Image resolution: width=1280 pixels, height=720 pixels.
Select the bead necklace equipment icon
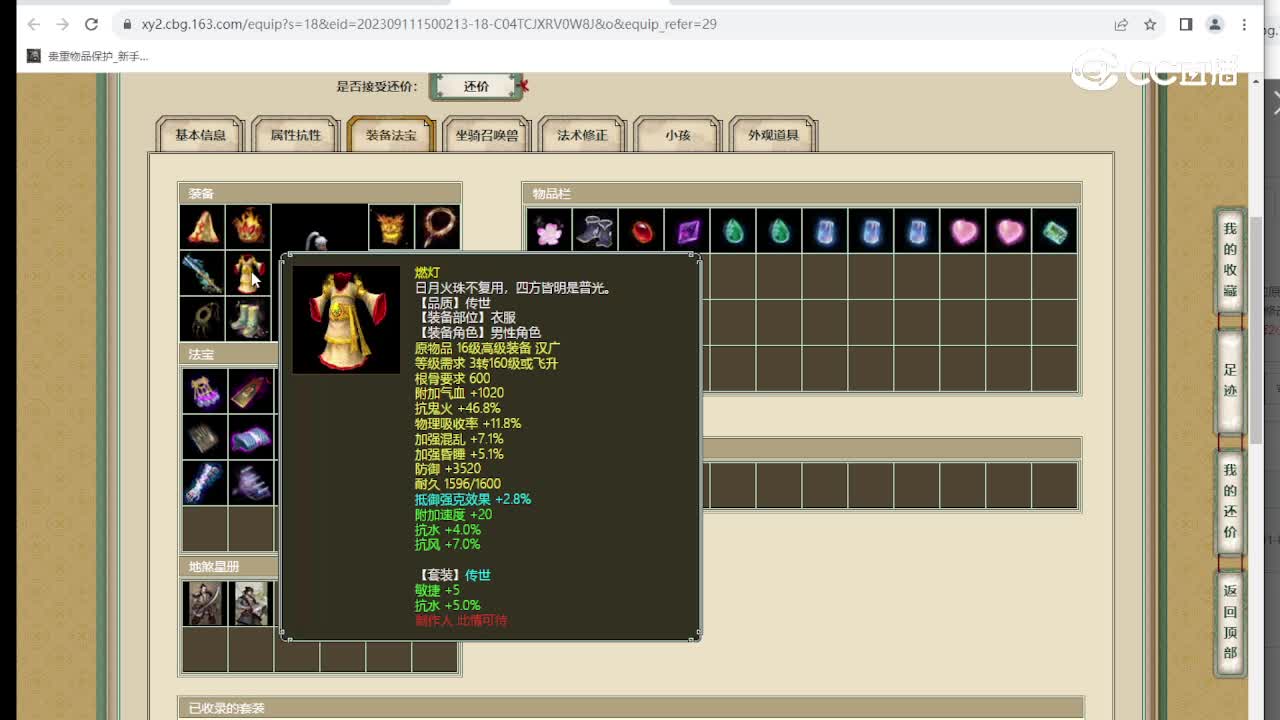[x=437, y=227]
